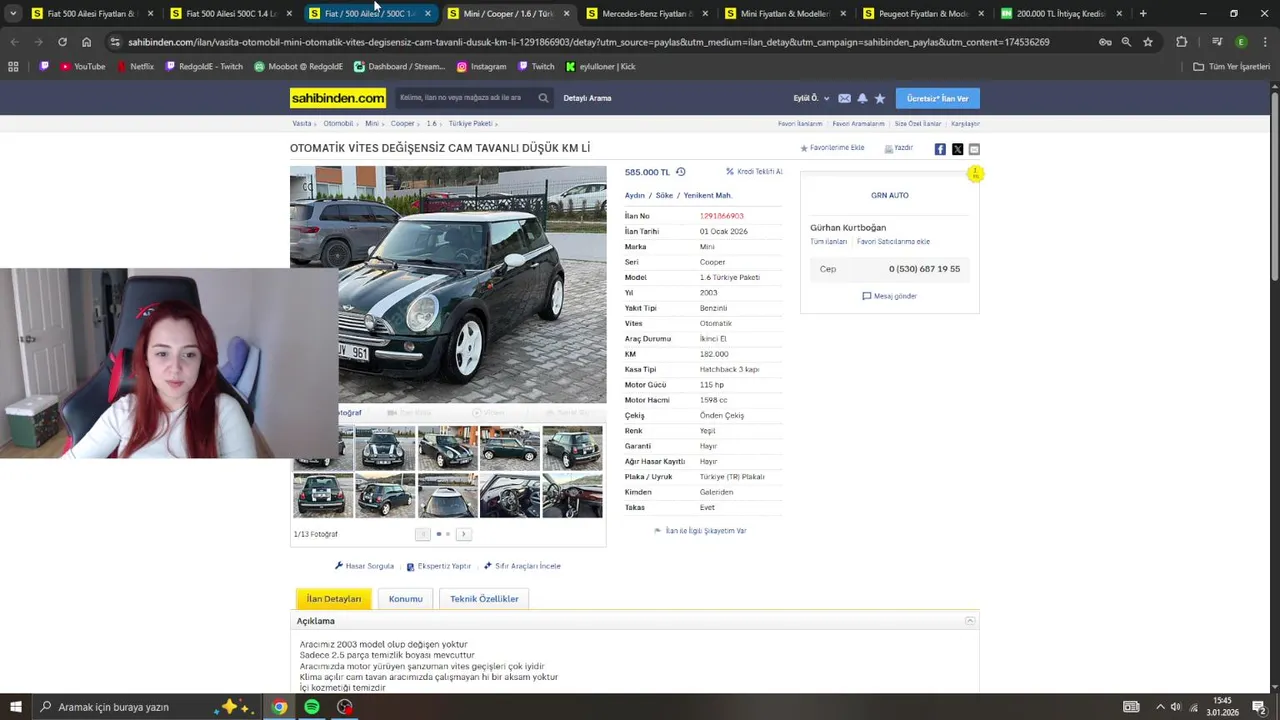Open messages envelope icon in header
1280x720 pixels.
pyautogui.click(x=844, y=98)
